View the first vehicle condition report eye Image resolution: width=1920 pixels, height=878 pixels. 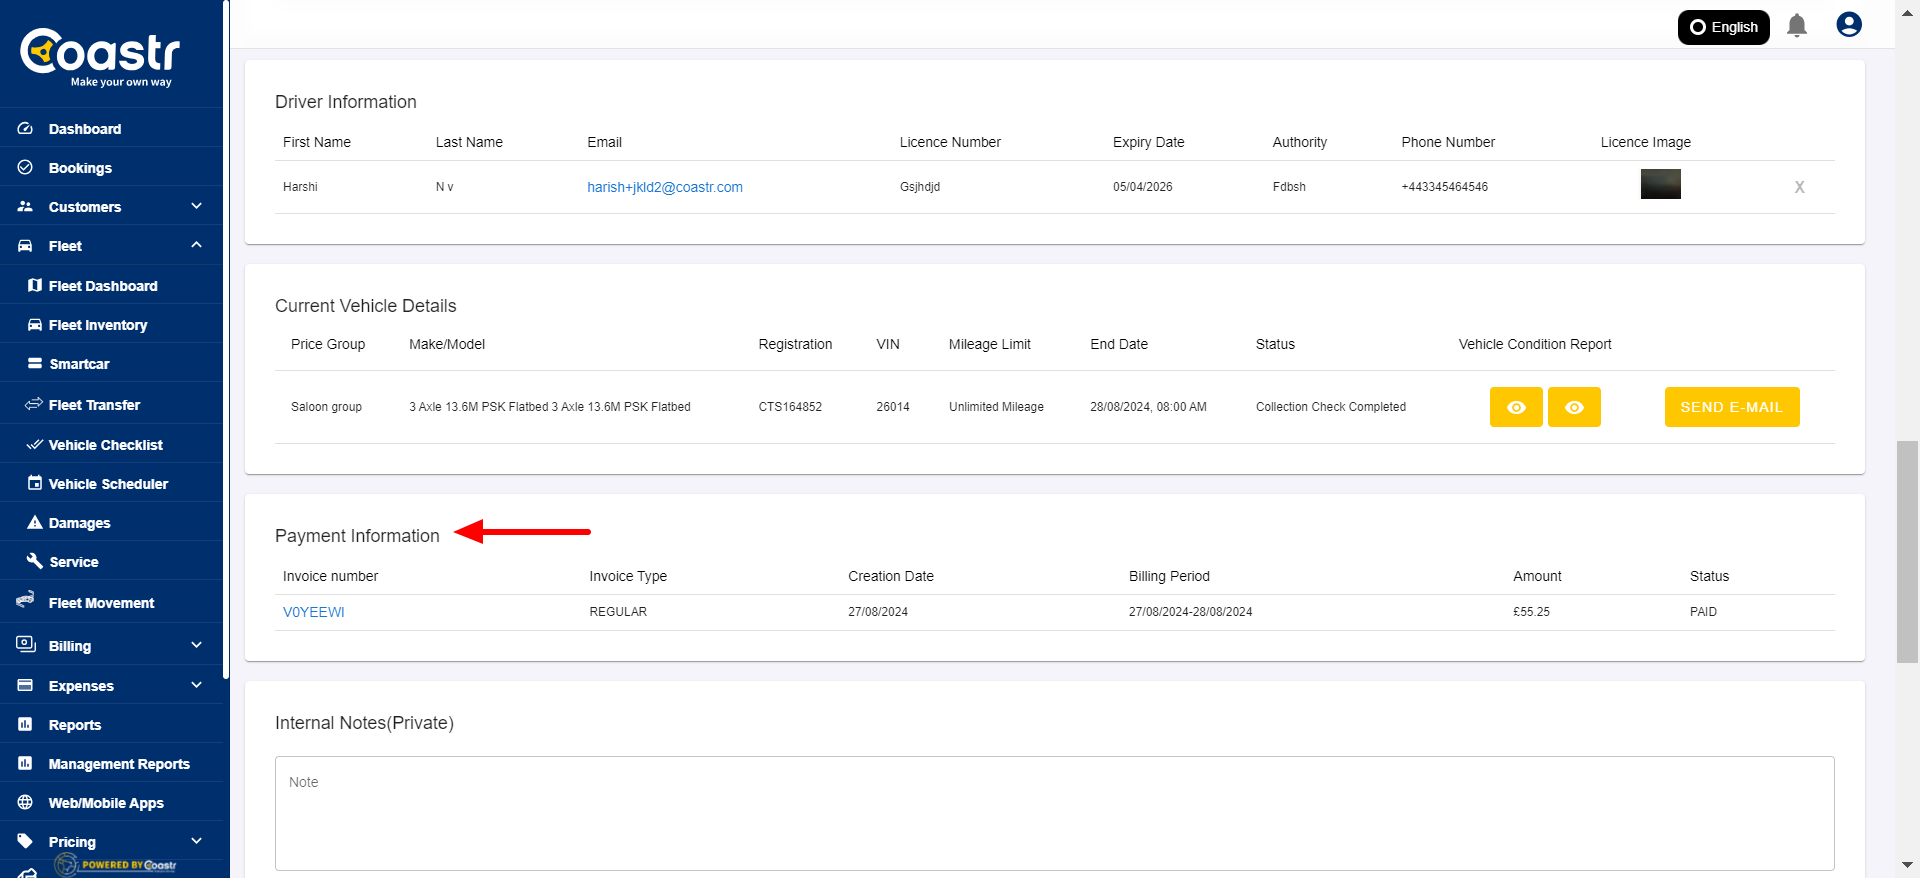(x=1516, y=407)
